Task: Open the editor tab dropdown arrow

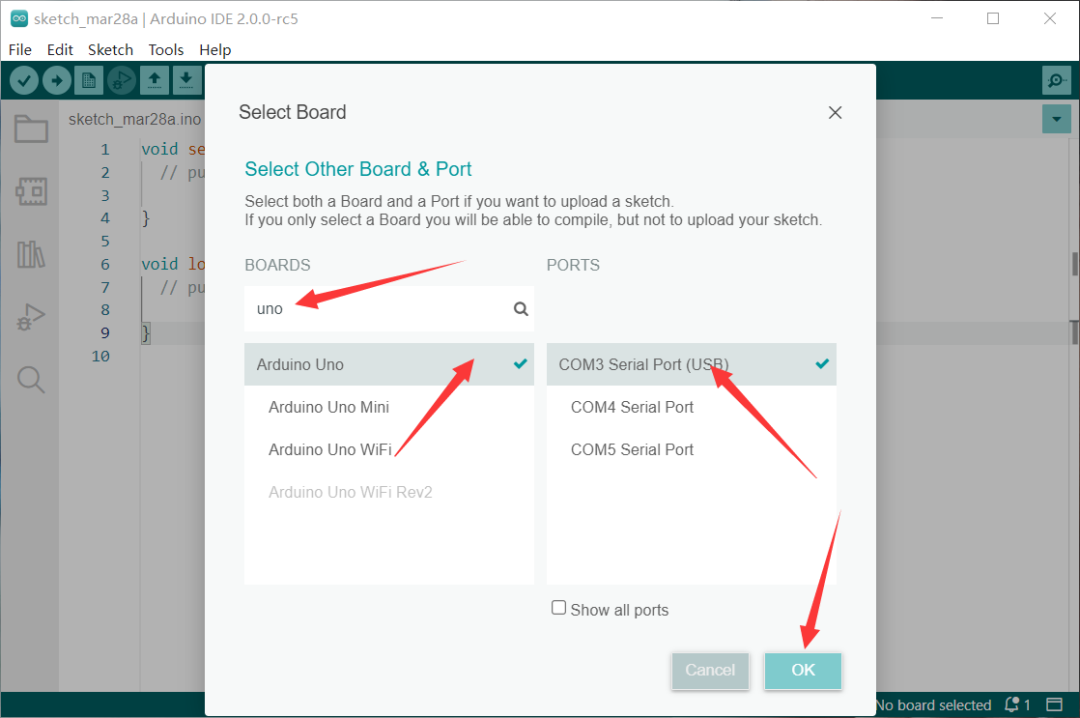Action: tap(1056, 119)
